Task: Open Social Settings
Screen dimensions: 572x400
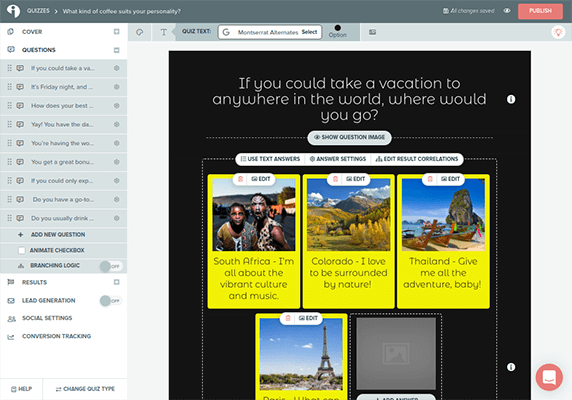Action: coord(47,318)
